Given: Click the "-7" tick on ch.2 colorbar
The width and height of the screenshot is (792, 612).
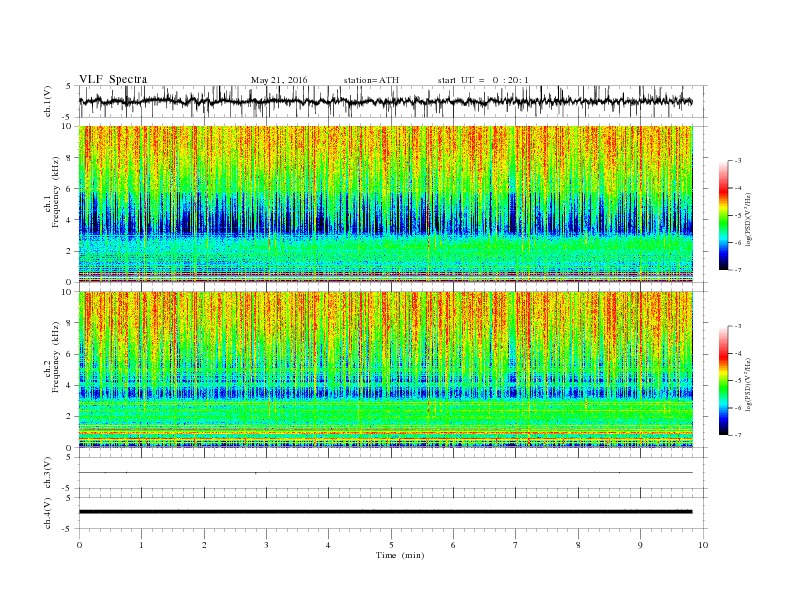Looking at the screenshot, I should (x=737, y=435).
